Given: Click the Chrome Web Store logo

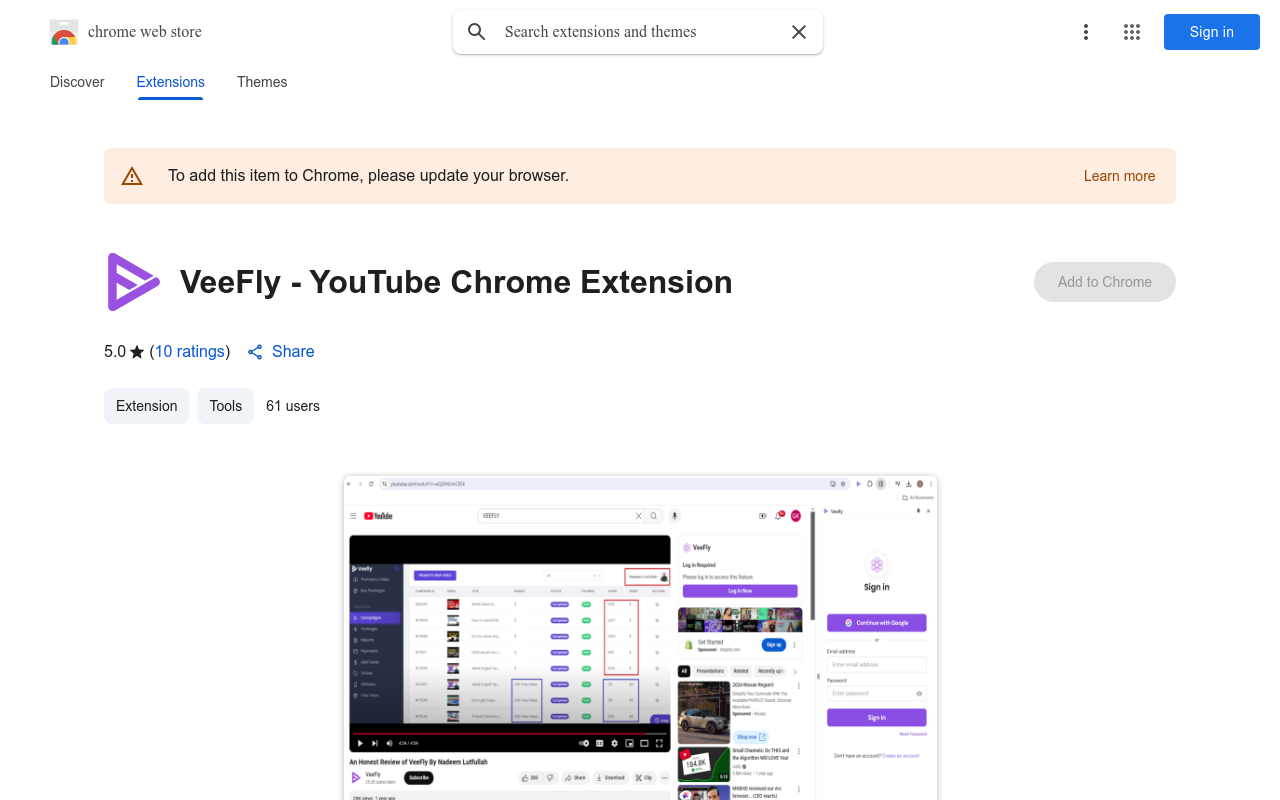Looking at the screenshot, I should (x=64, y=32).
